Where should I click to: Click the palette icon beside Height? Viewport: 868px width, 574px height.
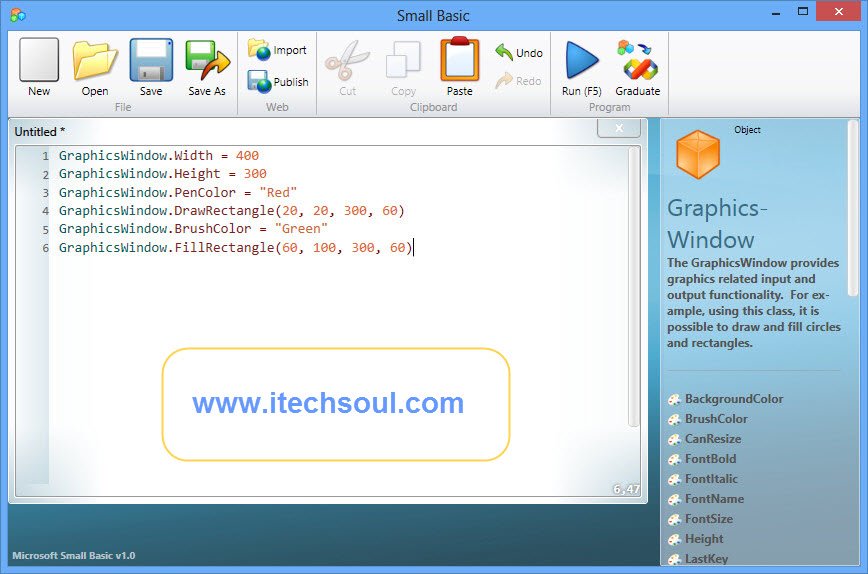674,539
